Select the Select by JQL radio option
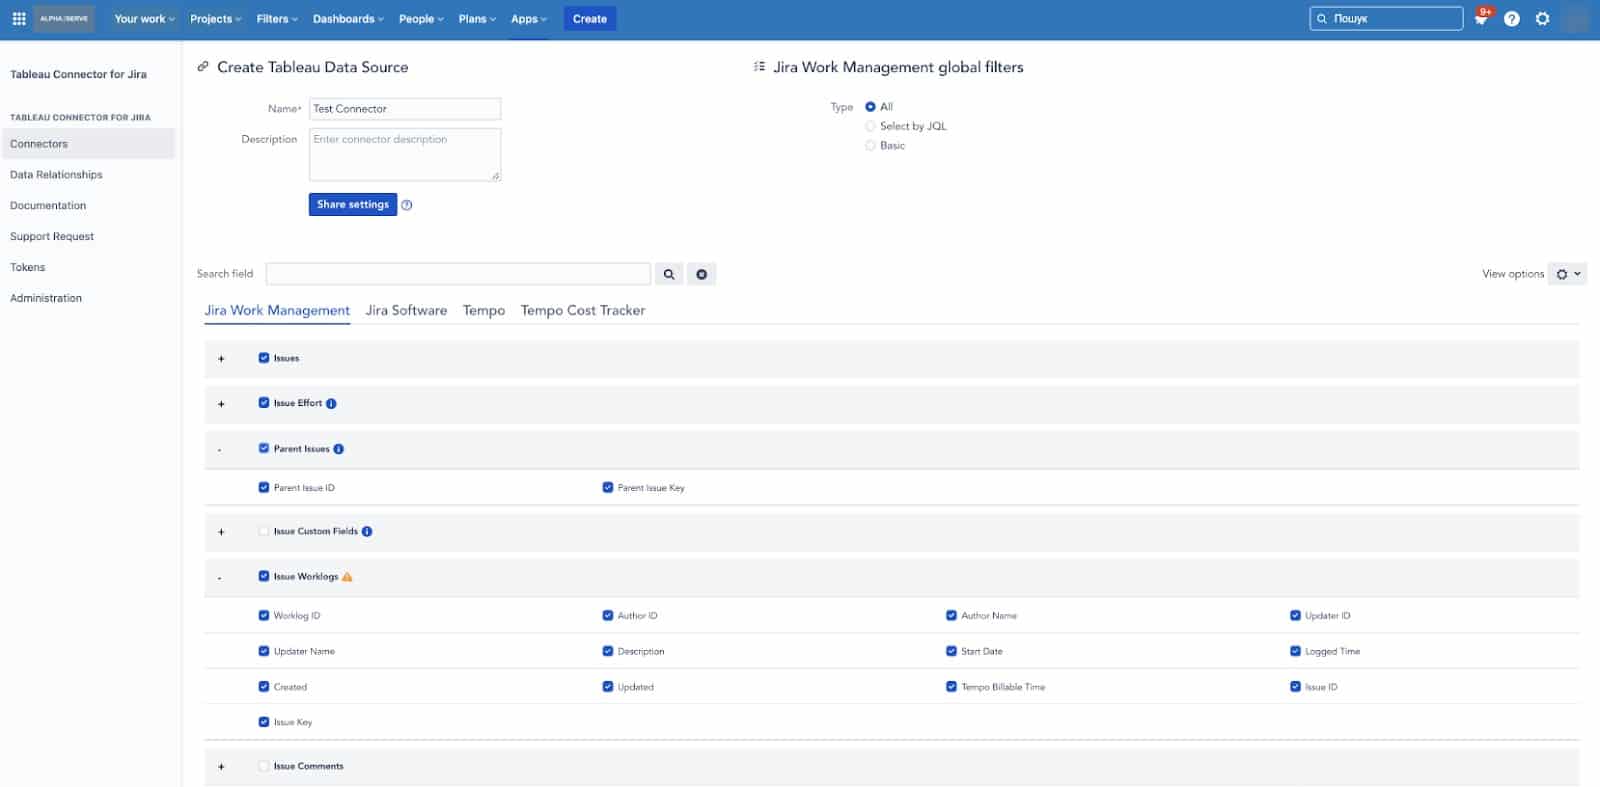Viewport: 1600px width, 787px height. click(870, 126)
